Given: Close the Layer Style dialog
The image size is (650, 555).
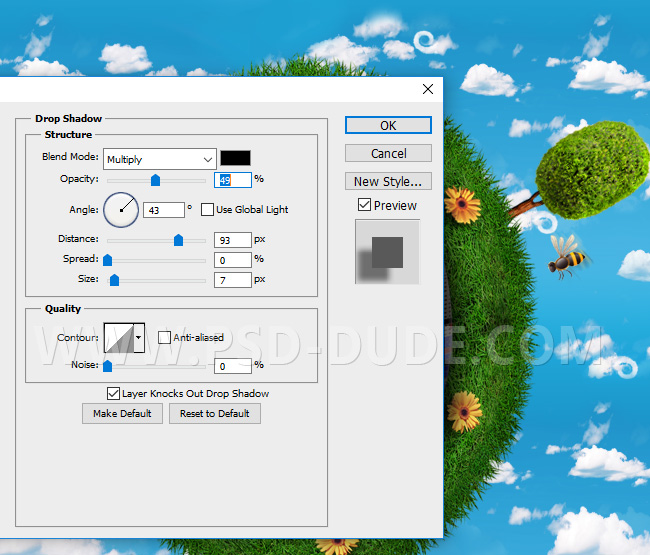Looking at the screenshot, I should 428,89.
